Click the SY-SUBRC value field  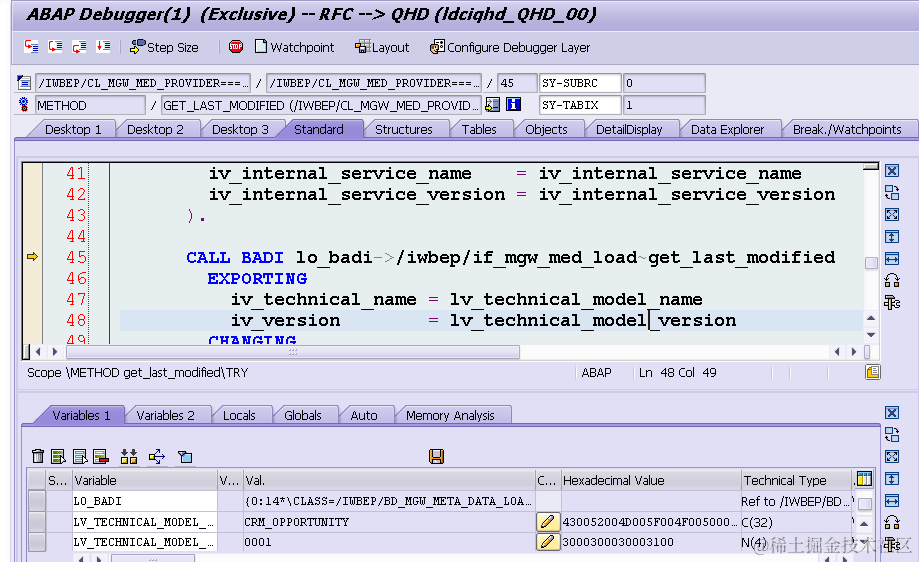point(663,83)
